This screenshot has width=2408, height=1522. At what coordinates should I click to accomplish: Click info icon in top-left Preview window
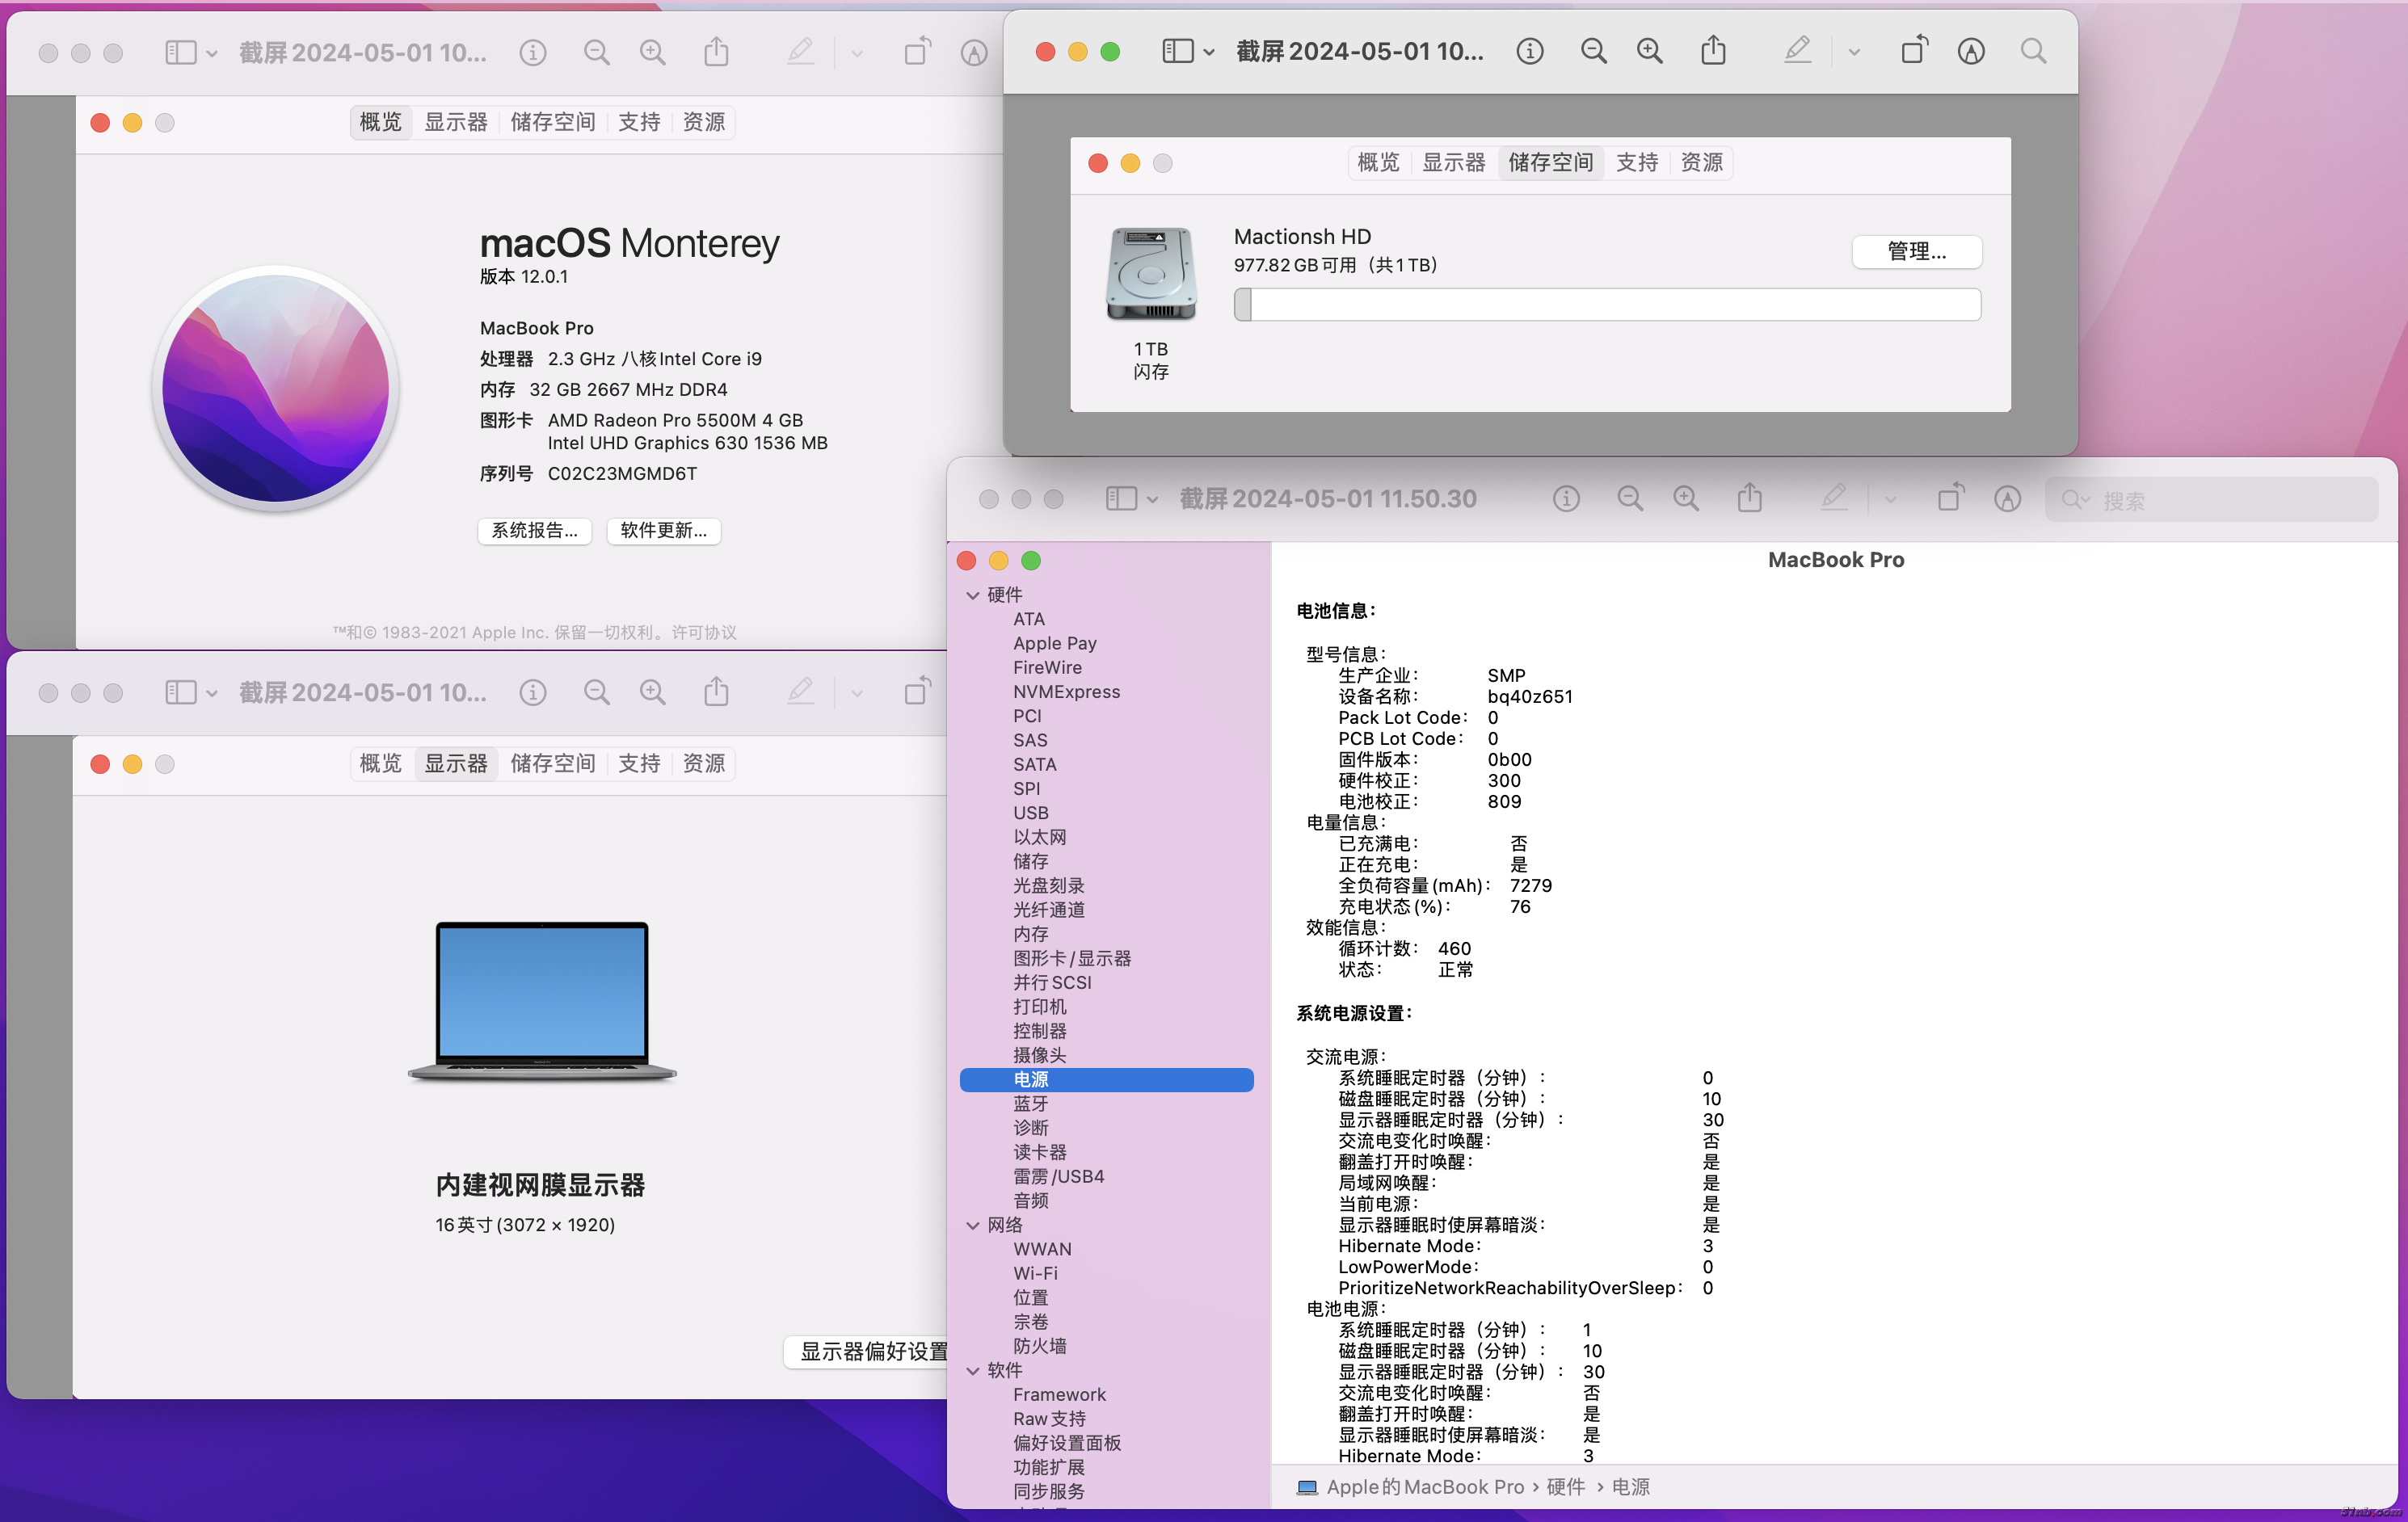533,53
